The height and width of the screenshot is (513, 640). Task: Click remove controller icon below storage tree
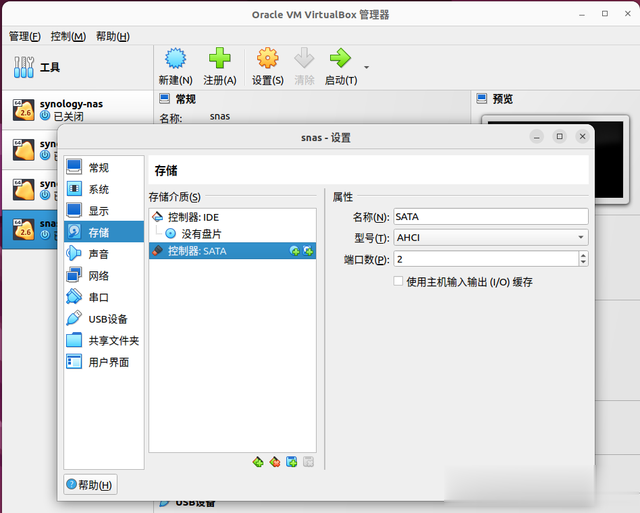click(x=275, y=462)
